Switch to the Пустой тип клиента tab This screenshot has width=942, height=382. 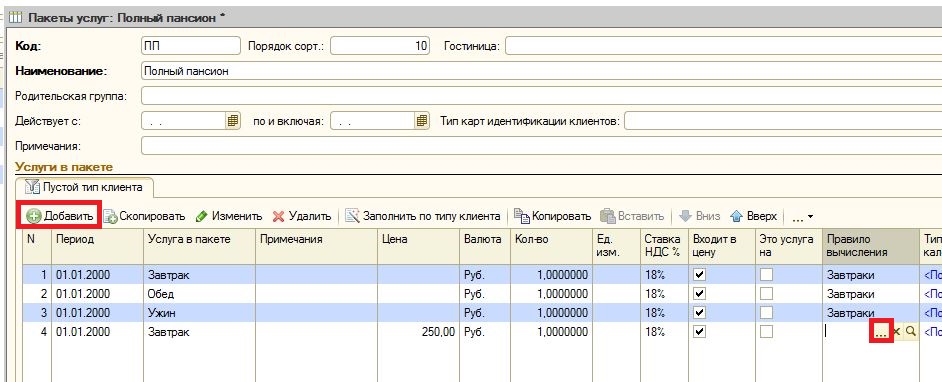click(x=85, y=187)
